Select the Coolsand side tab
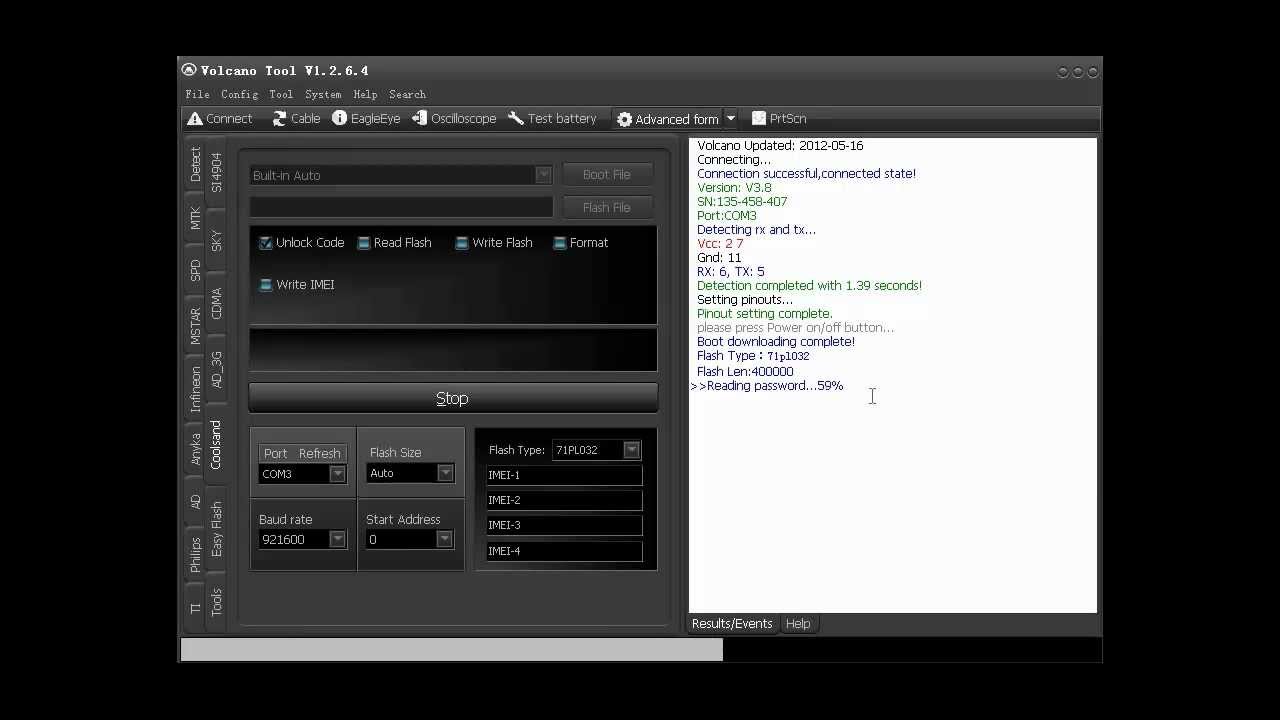 pyautogui.click(x=217, y=444)
